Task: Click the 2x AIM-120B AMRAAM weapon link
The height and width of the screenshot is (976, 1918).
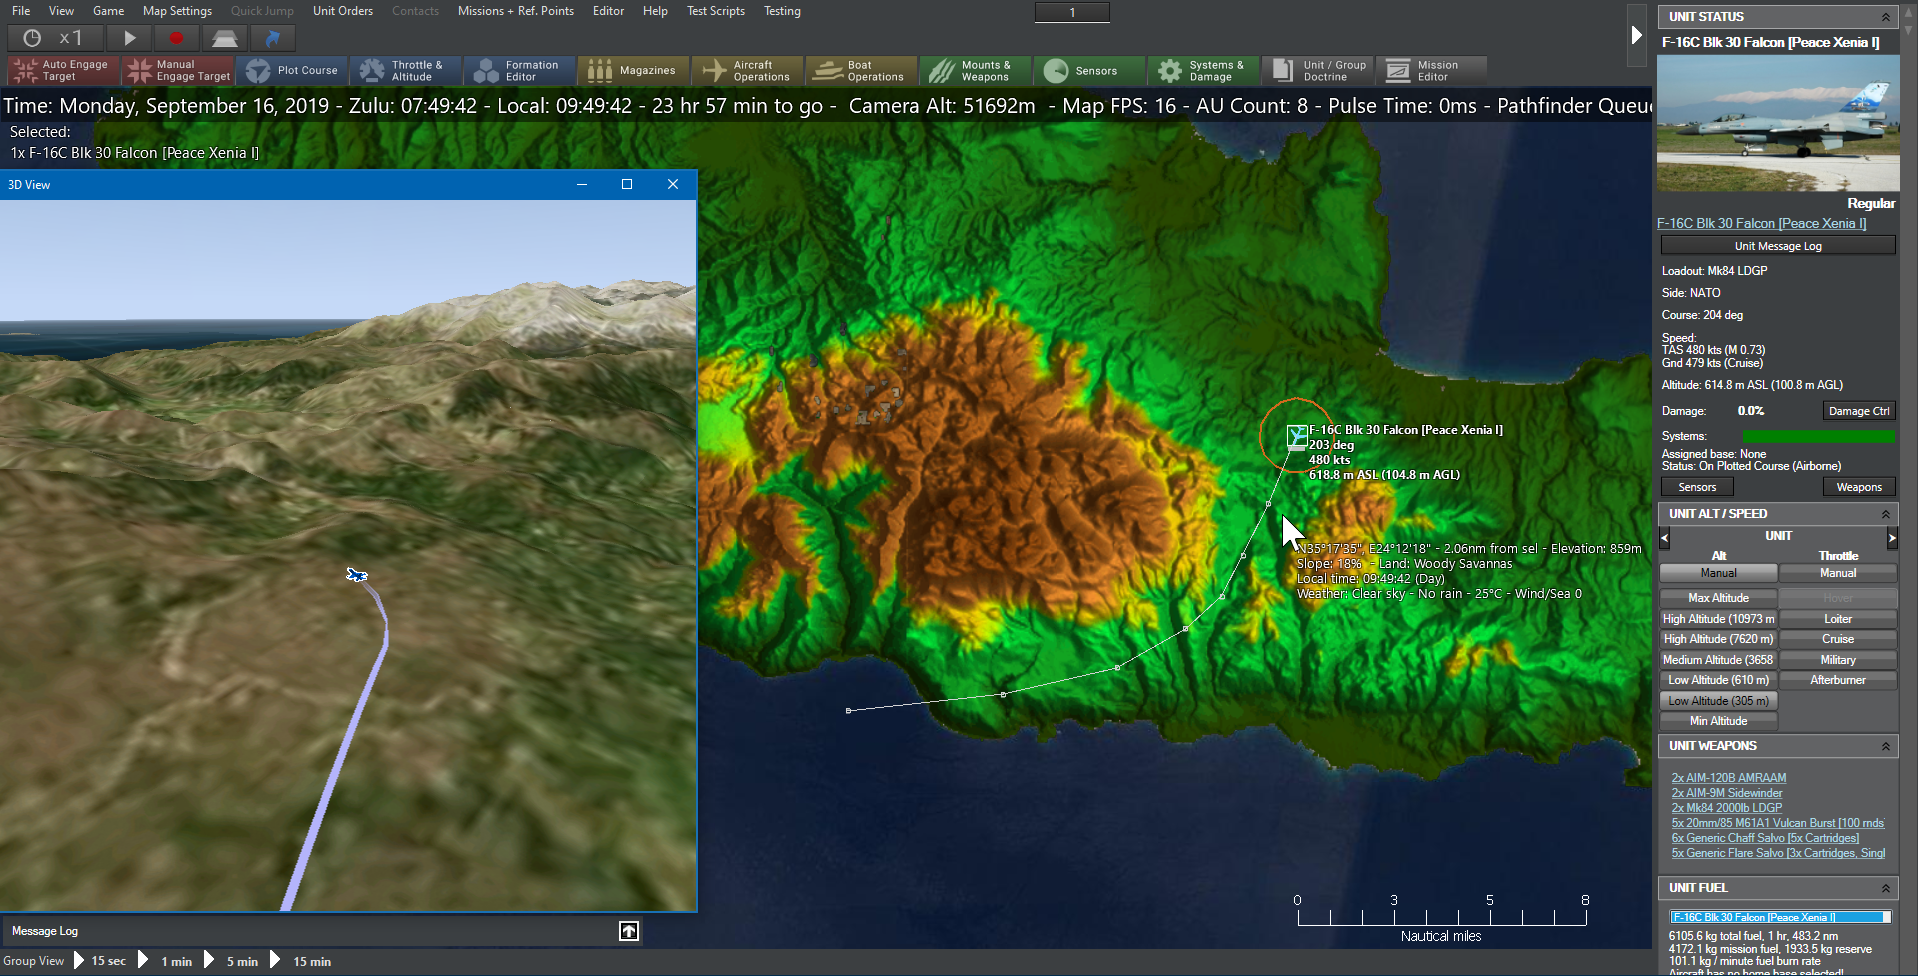Action: click(x=1728, y=778)
